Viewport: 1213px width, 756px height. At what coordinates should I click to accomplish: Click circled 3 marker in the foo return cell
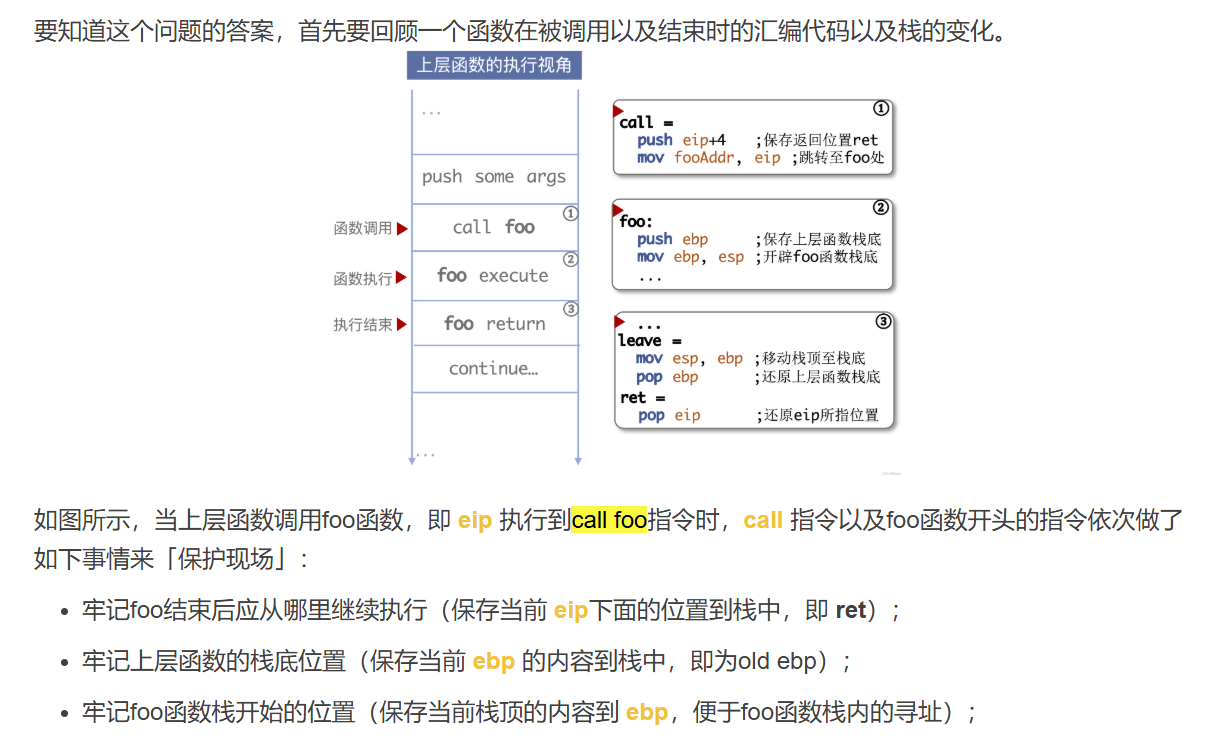570,309
